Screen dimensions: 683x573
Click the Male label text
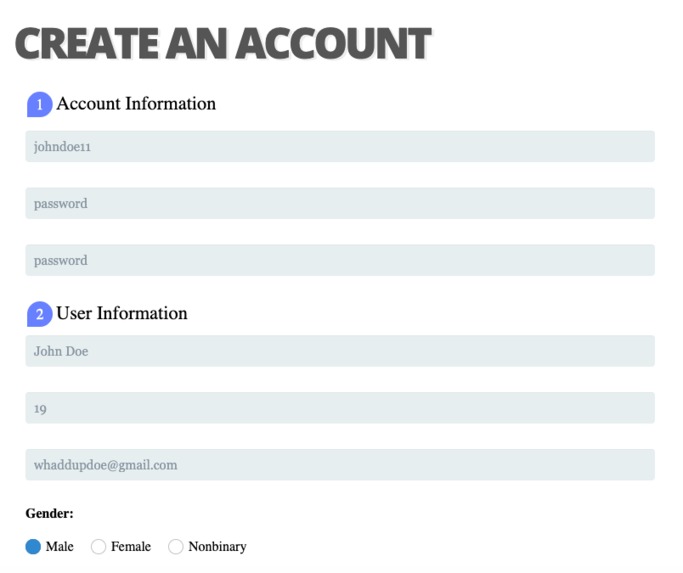(60, 546)
